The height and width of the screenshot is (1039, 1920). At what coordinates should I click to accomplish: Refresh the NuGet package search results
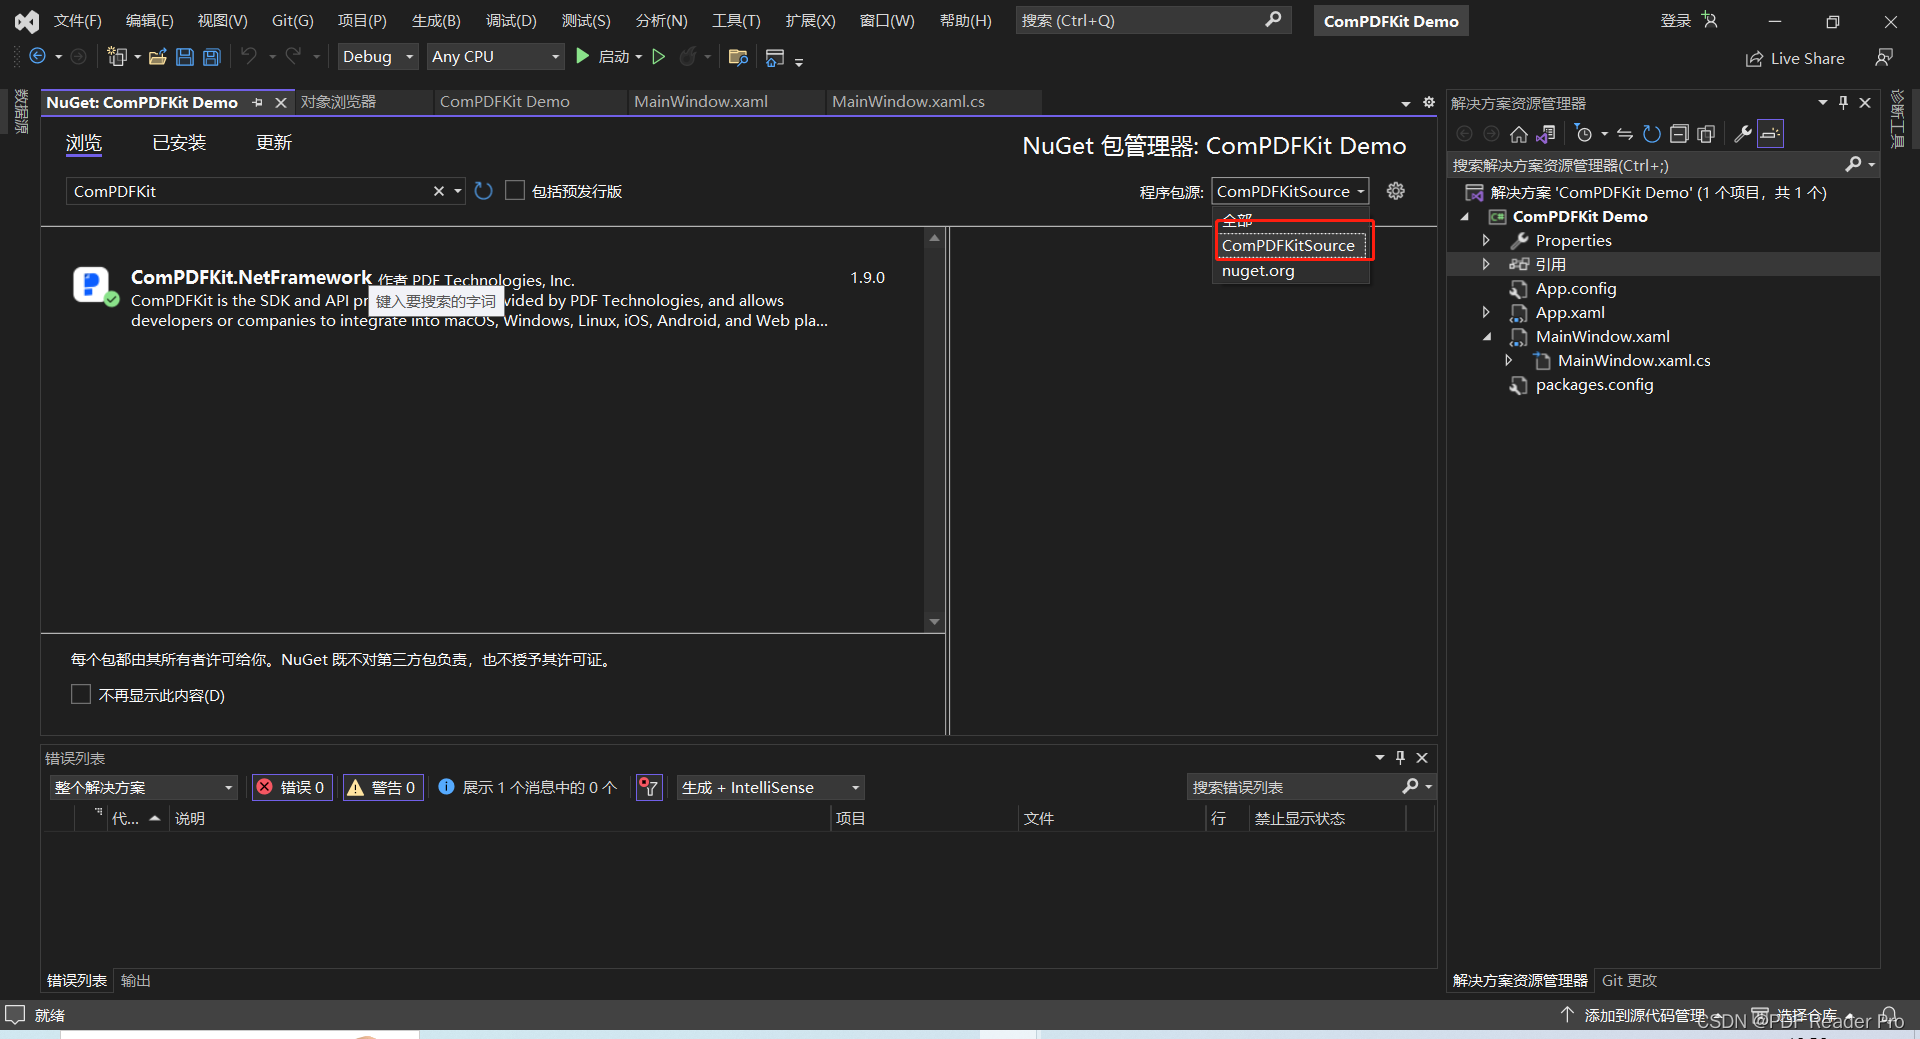click(484, 191)
